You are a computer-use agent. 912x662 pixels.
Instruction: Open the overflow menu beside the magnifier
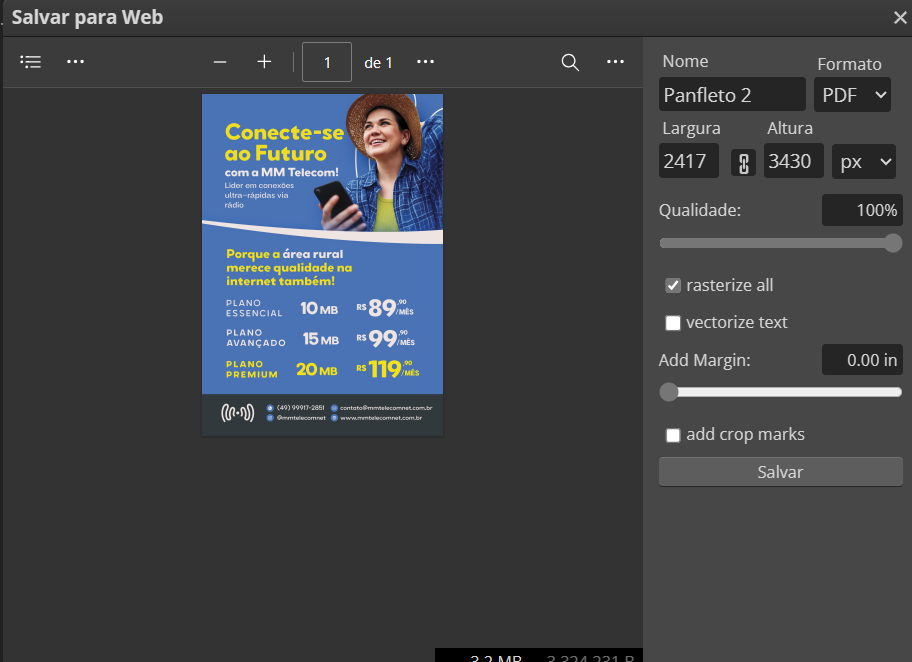[615, 62]
